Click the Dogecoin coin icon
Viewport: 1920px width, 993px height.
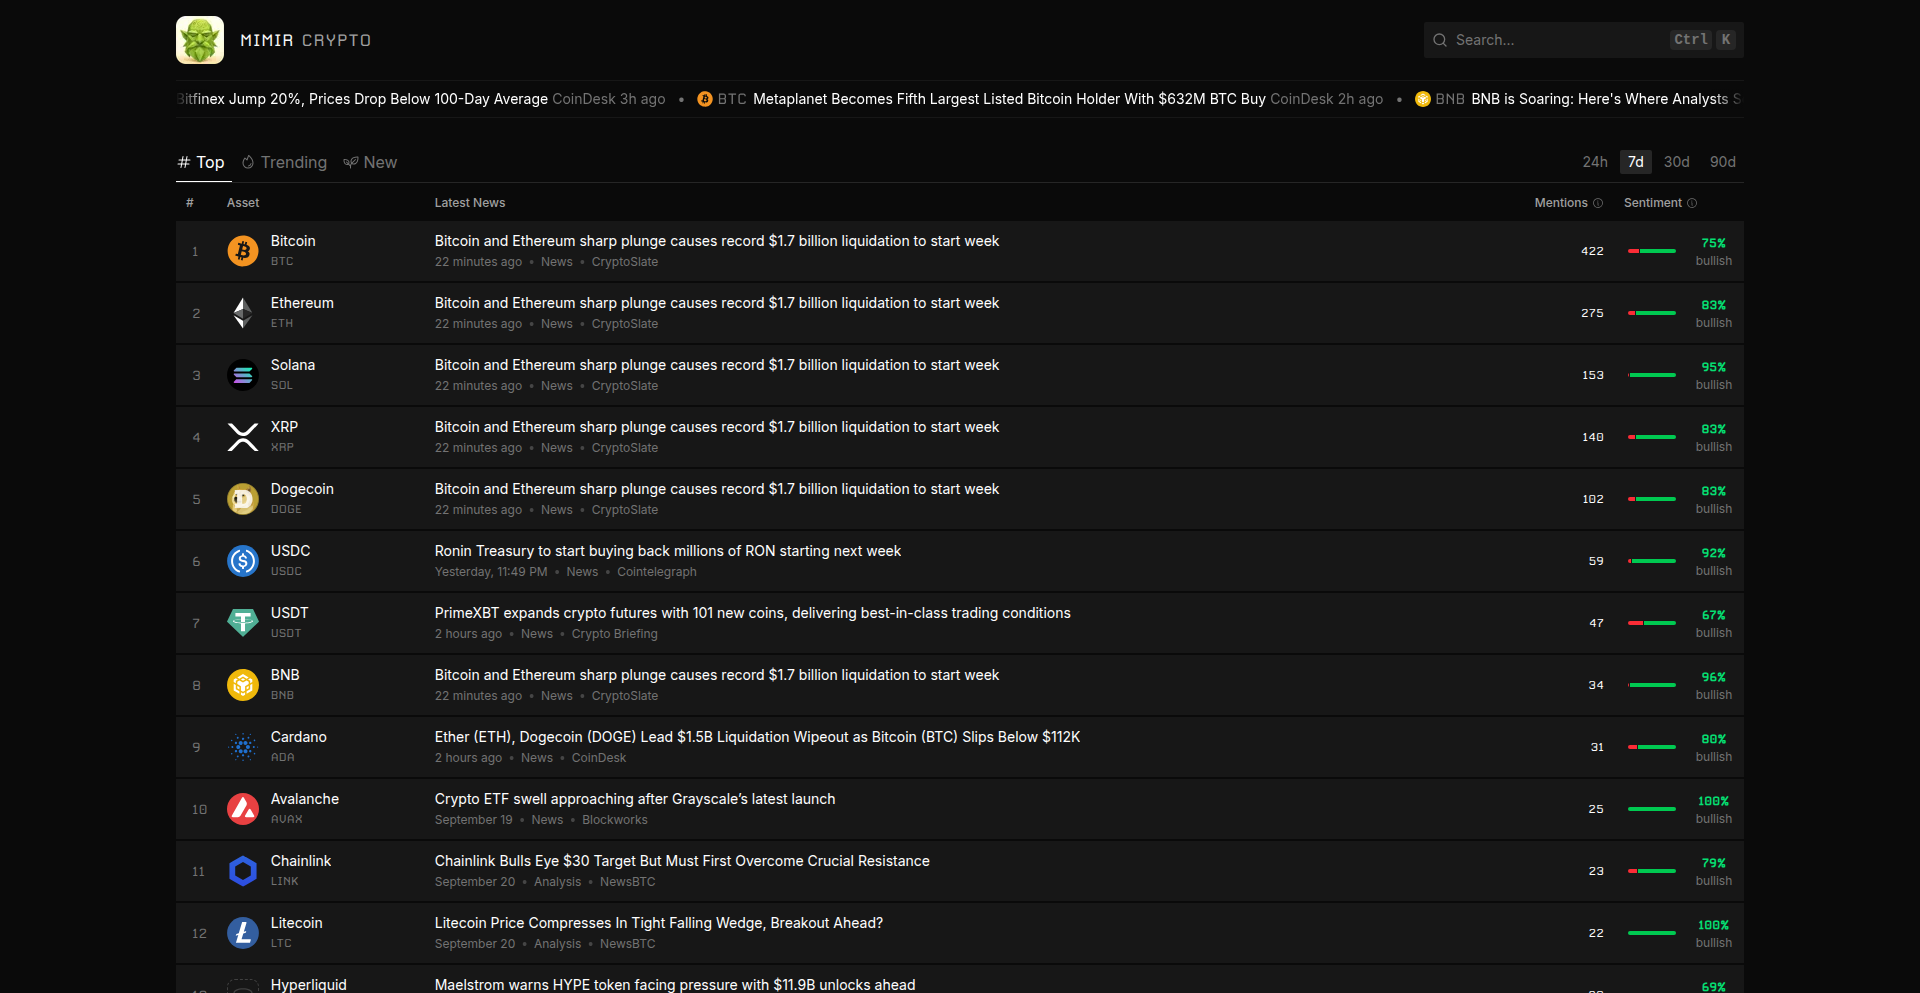pos(243,499)
